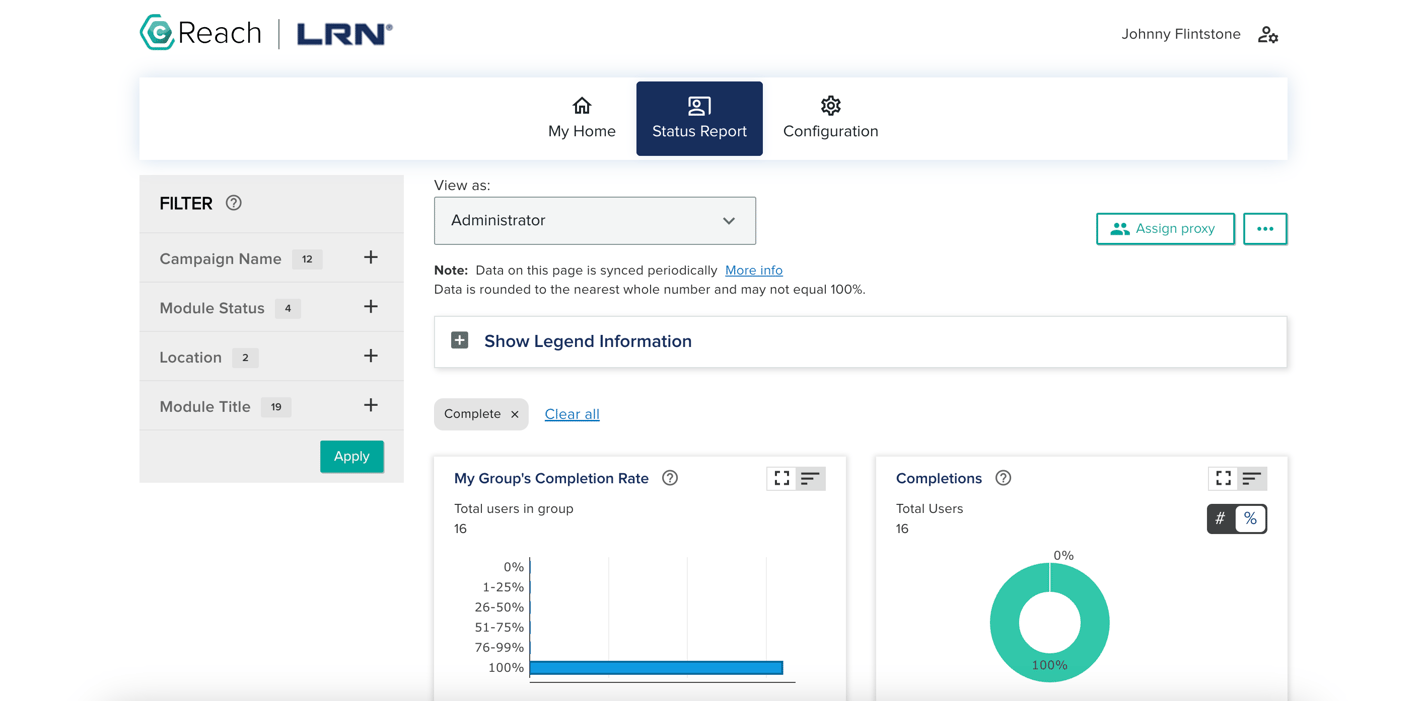This screenshot has width=1427, height=701.
Task: Open the My Home tab
Action: 582,118
